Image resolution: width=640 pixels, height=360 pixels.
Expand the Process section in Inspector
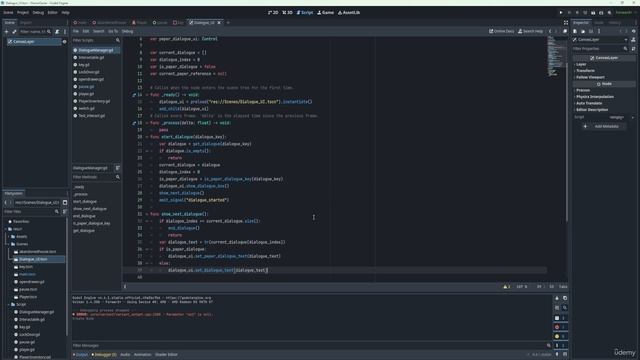click(582, 90)
